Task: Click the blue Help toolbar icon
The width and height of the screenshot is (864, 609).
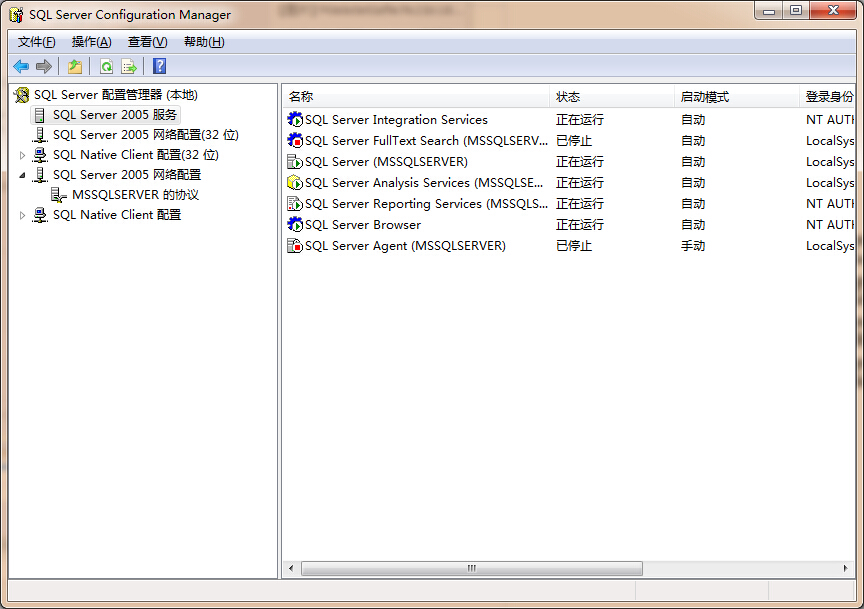Action: pos(160,66)
